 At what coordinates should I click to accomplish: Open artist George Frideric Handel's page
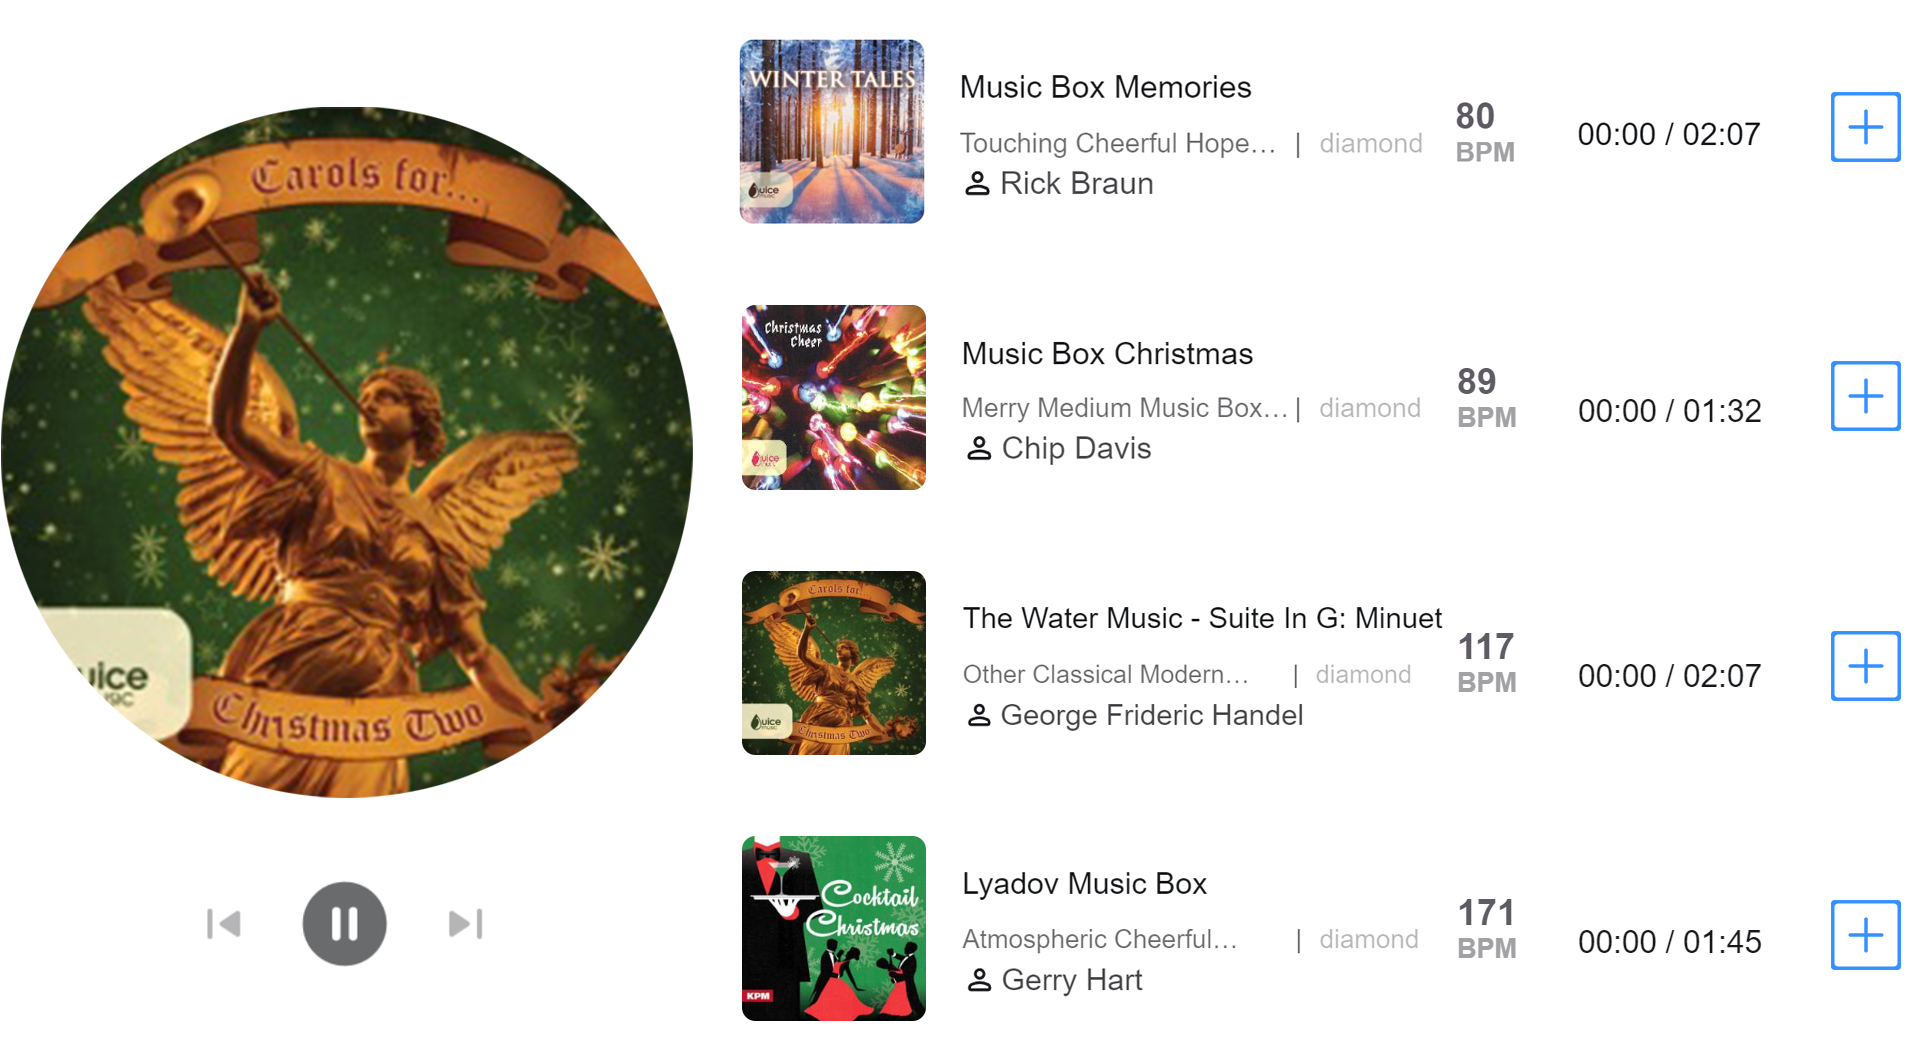[1152, 715]
